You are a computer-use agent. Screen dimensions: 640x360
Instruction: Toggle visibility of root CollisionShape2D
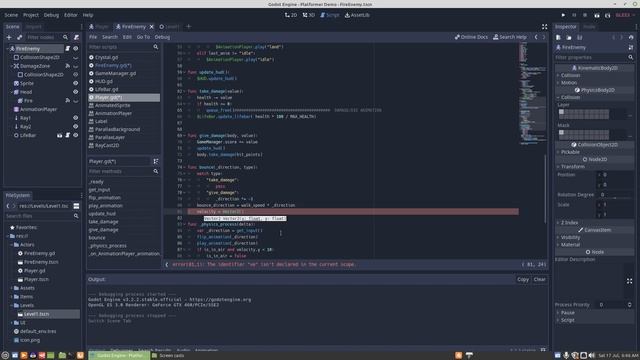[75, 57]
